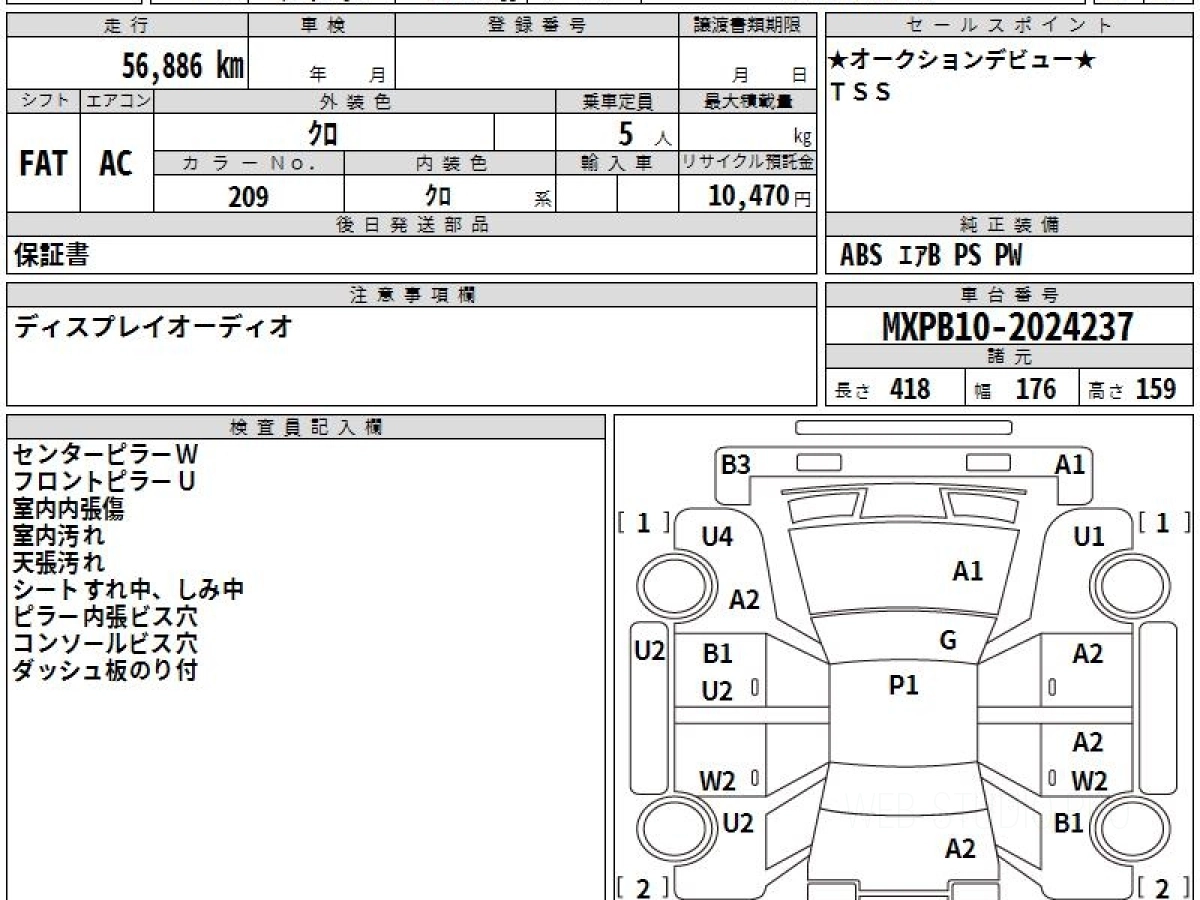Click the color number 209
Viewport: 1200px width, 900px height.
point(248,197)
